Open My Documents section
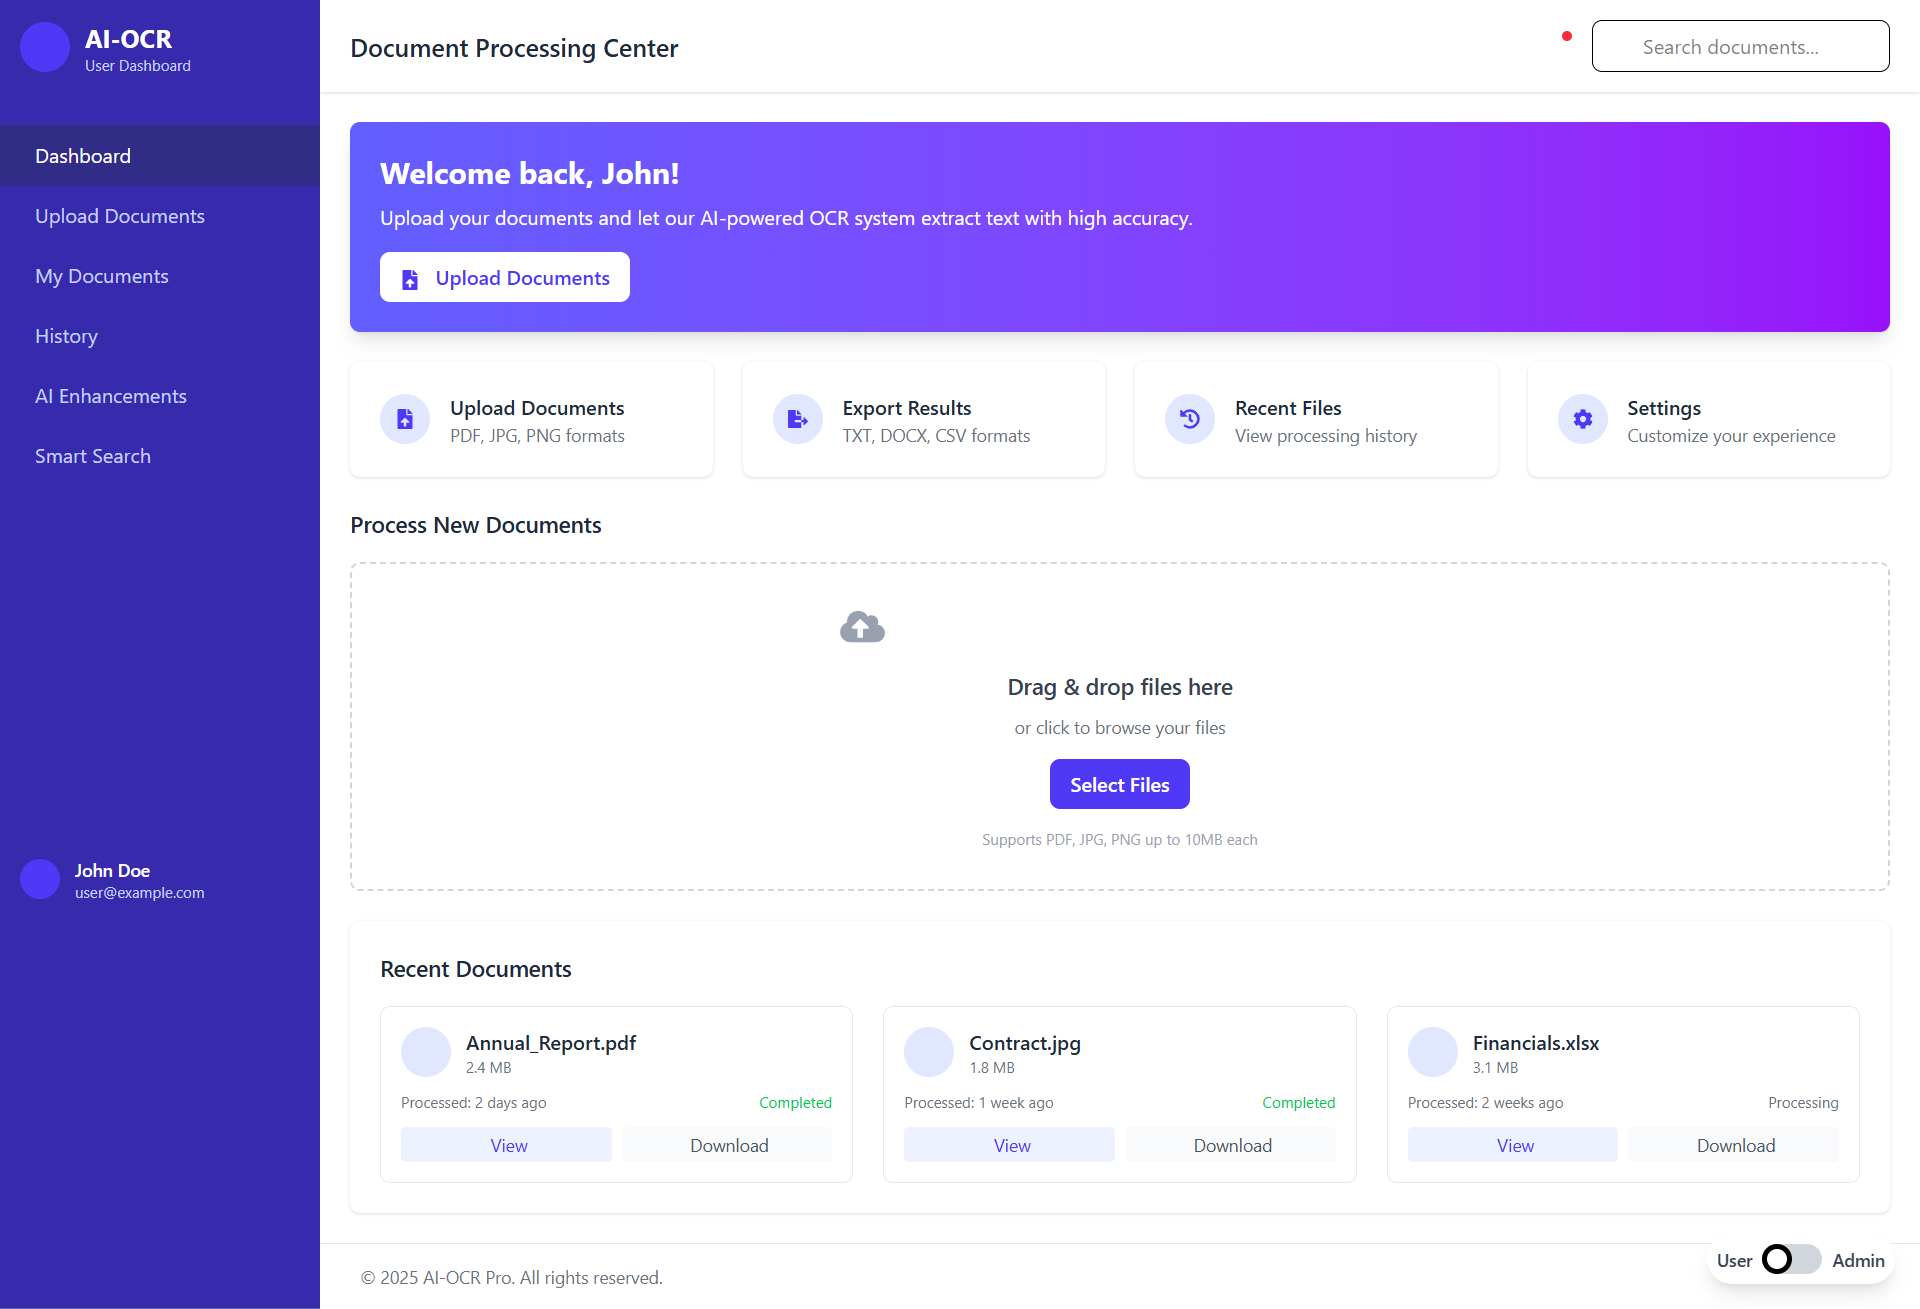The height and width of the screenshot is (1309, 1920). tap(102, 275)
